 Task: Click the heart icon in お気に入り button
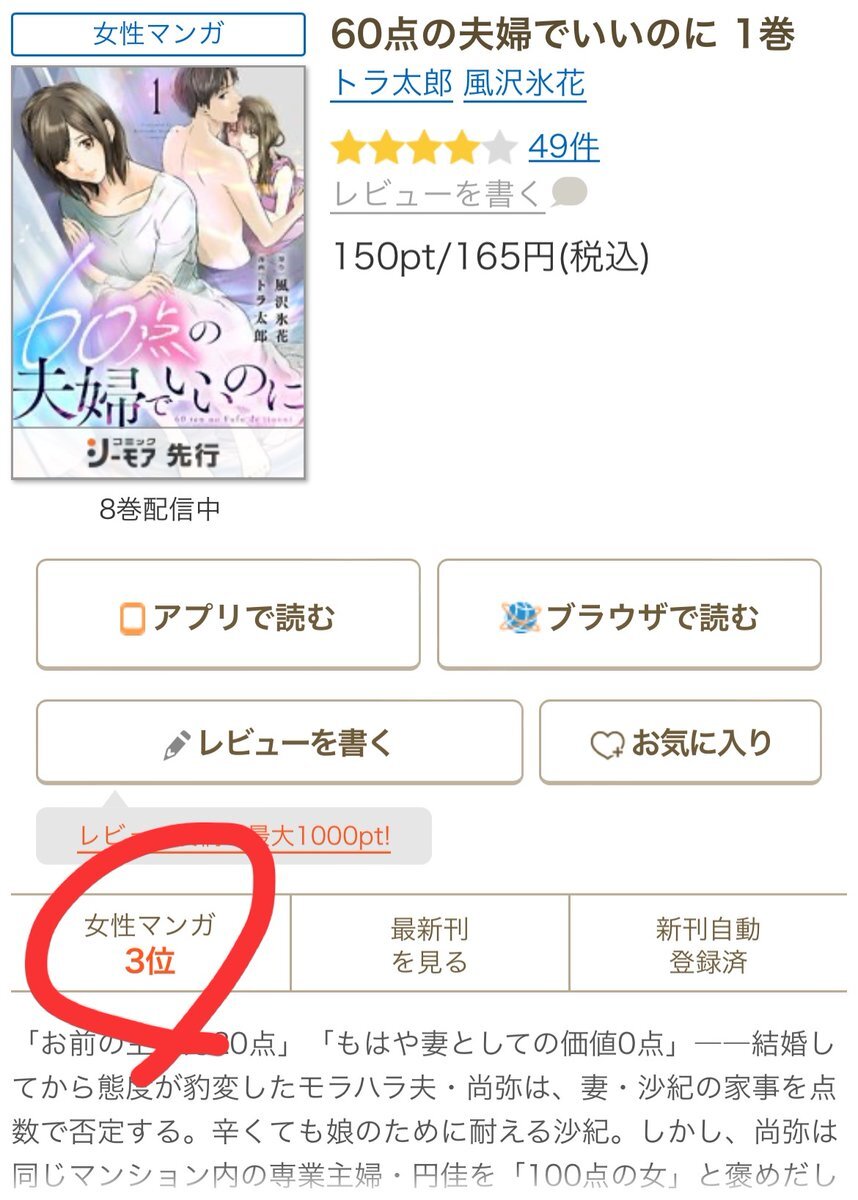pyautogui.click(x=606, y=745)
